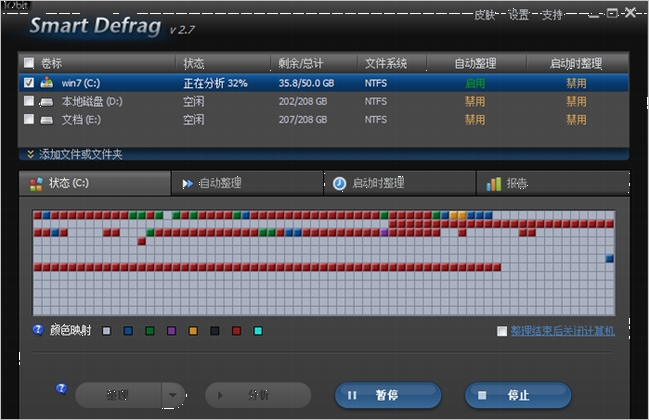Click the cyan legend color swatch
This screenshot has height=420, width=649.
(258, 331)
